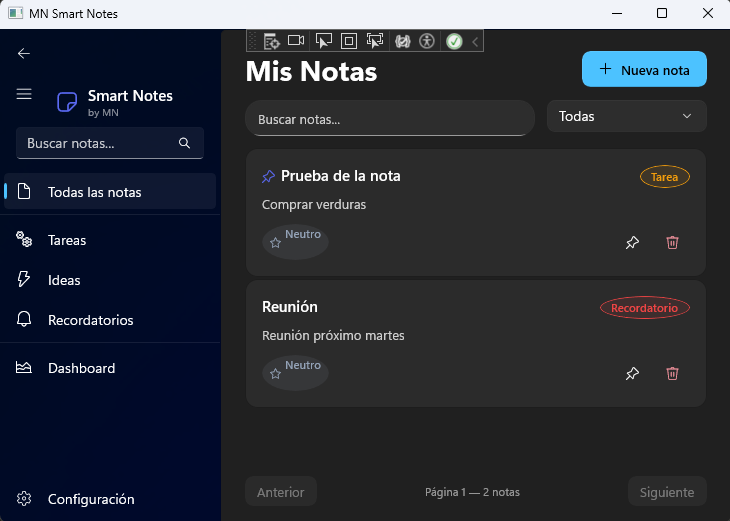Maximize the MN Smart Notes window
The width and height of the screenshot is (730, 521).
(x=662, y=13)
